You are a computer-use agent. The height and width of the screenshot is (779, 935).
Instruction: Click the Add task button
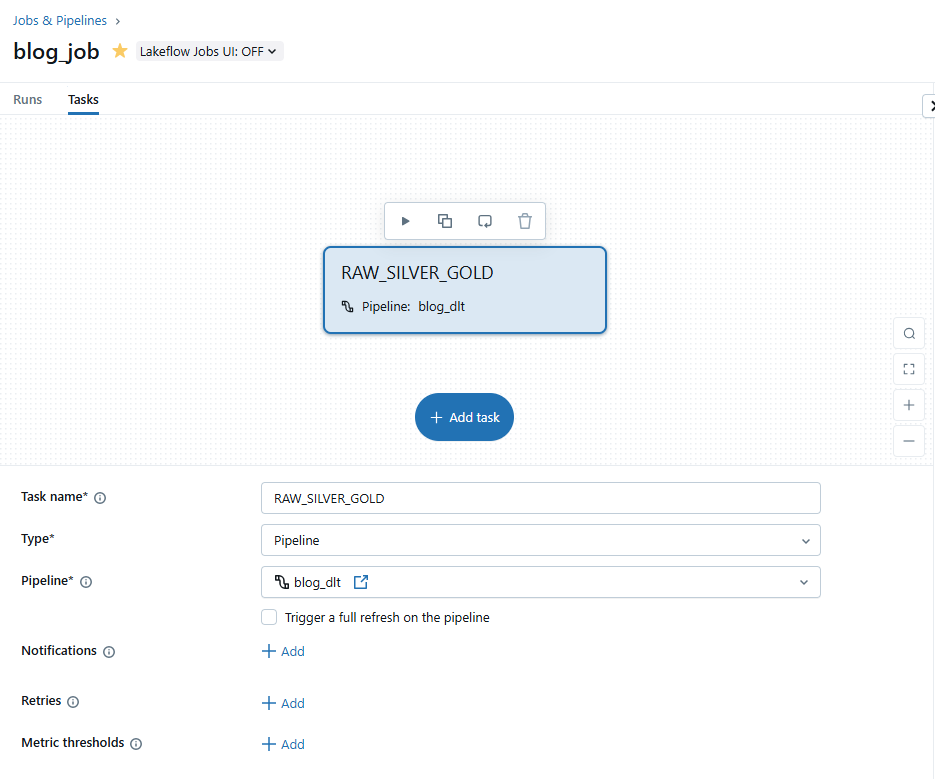[464, 417]
